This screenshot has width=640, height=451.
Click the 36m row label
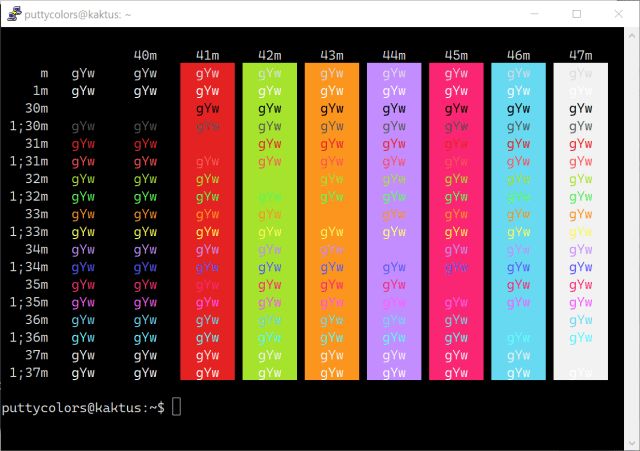pyautogui.click(x=36, y=320)
